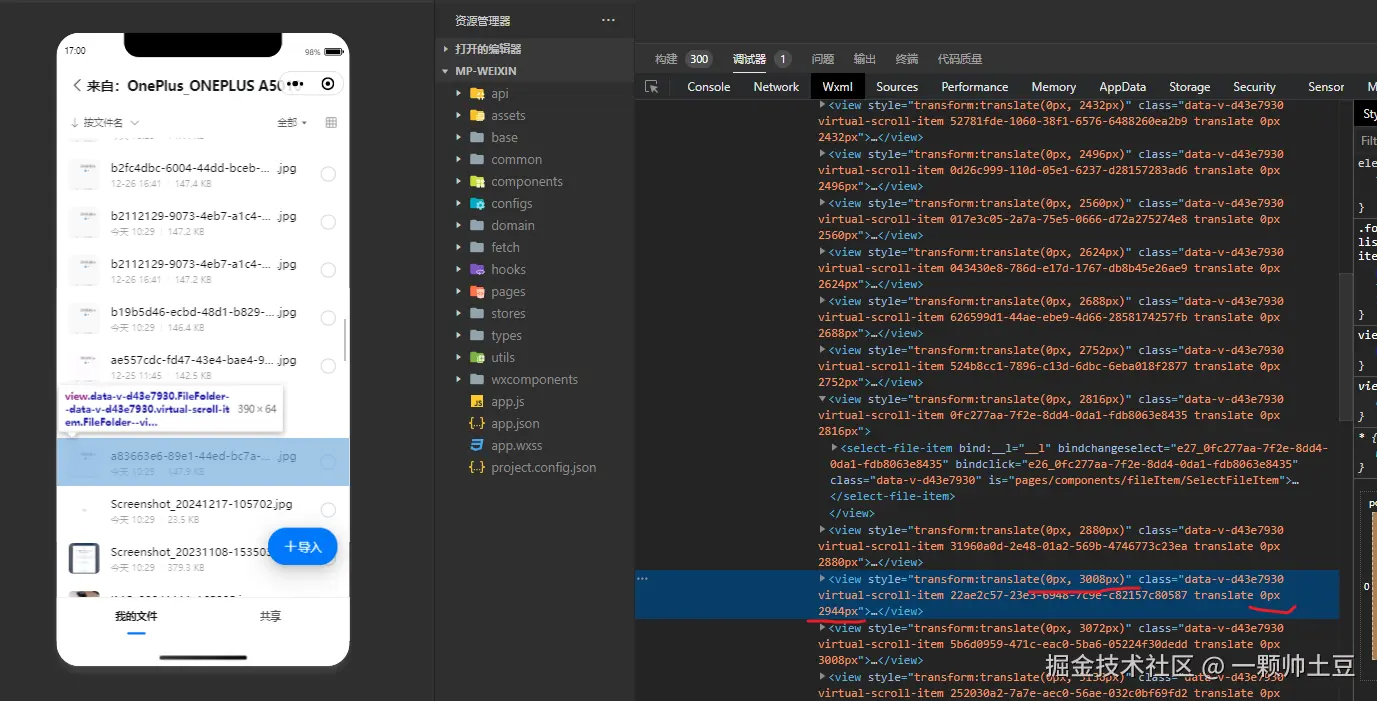Select the a83663e6 .jpg file radio
Image resolution: width=1377 pixels, height=701 pixels.
[328, 462]
